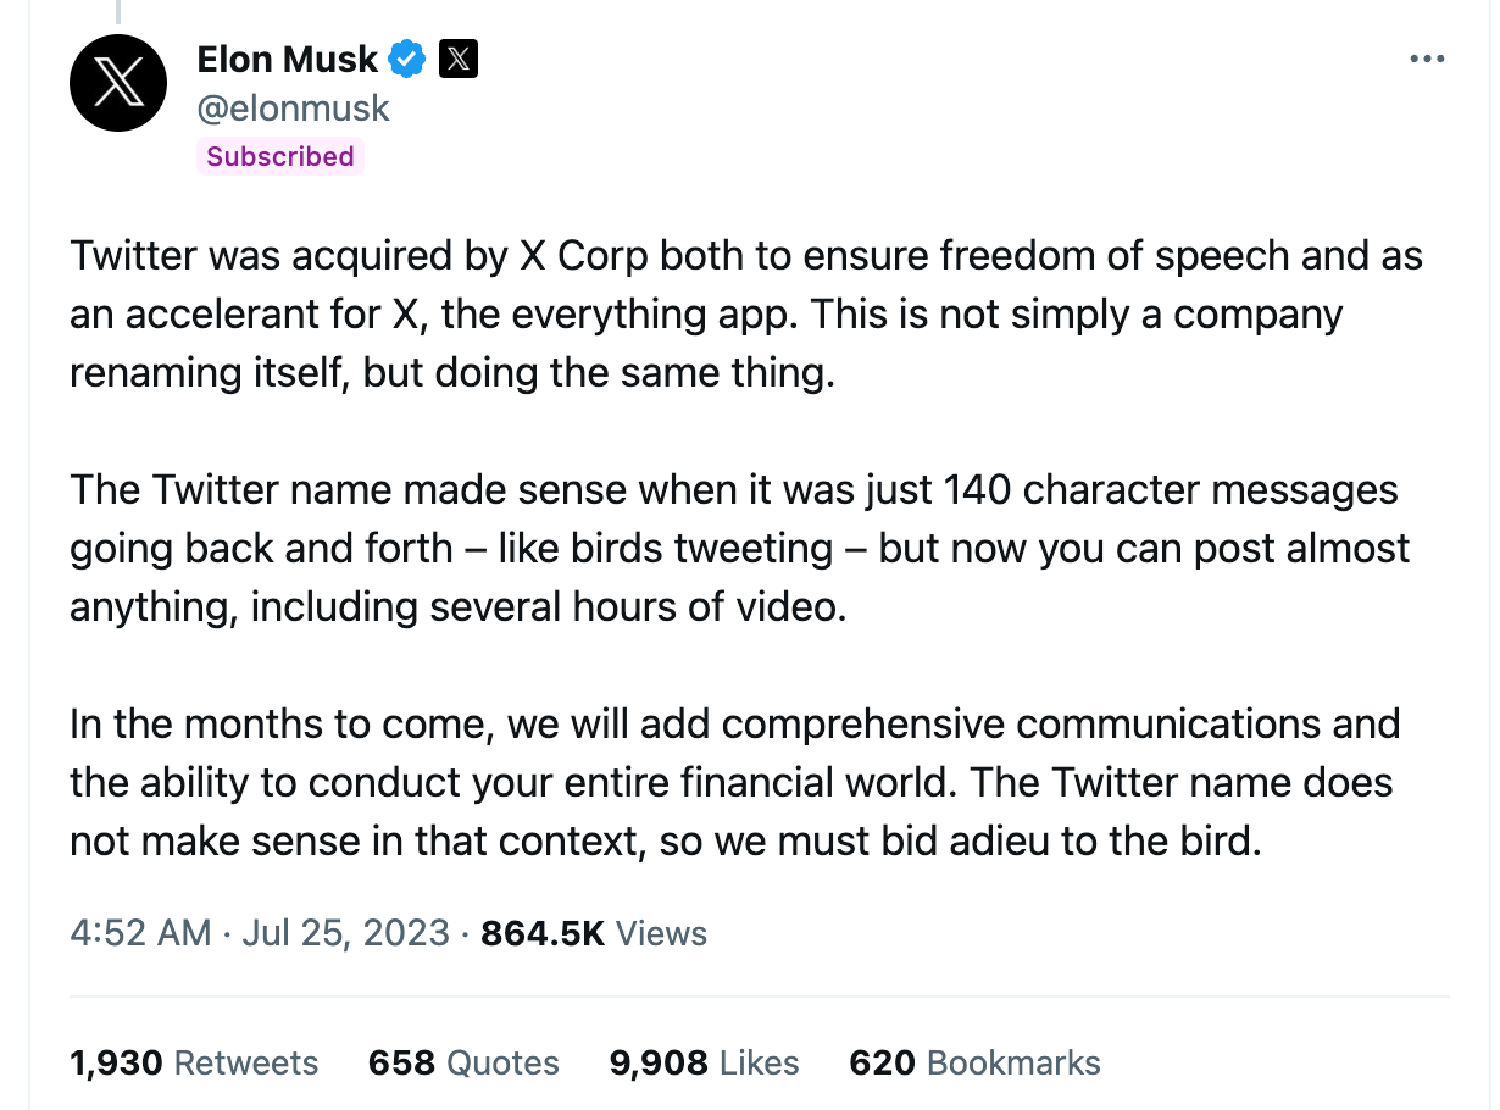Click the 4:52 AM Jul 25, 2023 timestamp
Viewport: 1500px width, 1110px height.
click(x=260, y=933)
